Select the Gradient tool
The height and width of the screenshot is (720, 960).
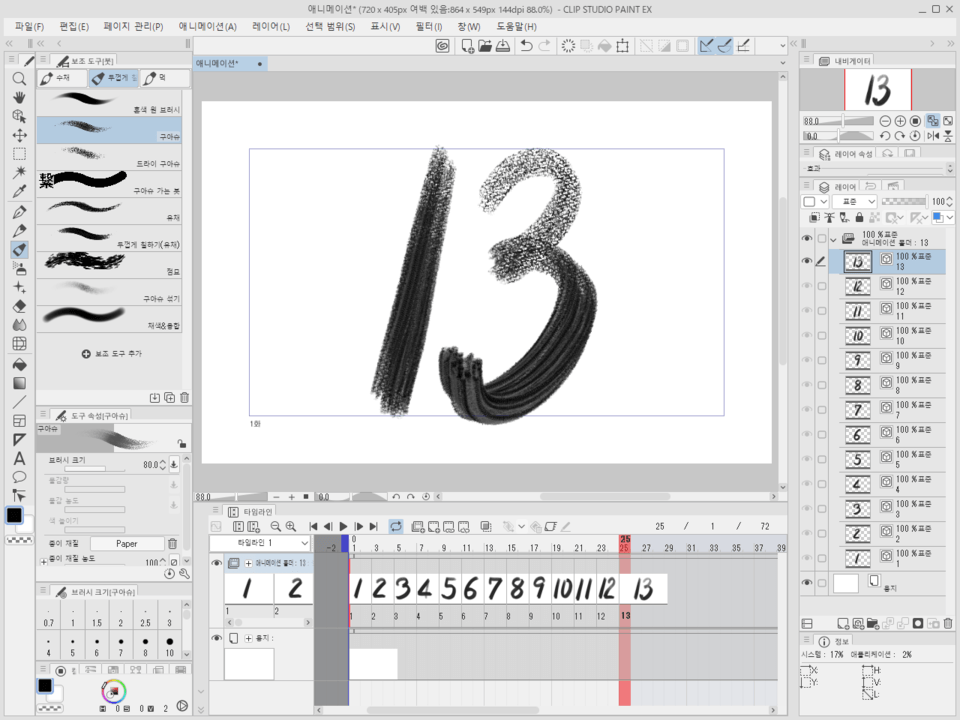pos(19,383)
